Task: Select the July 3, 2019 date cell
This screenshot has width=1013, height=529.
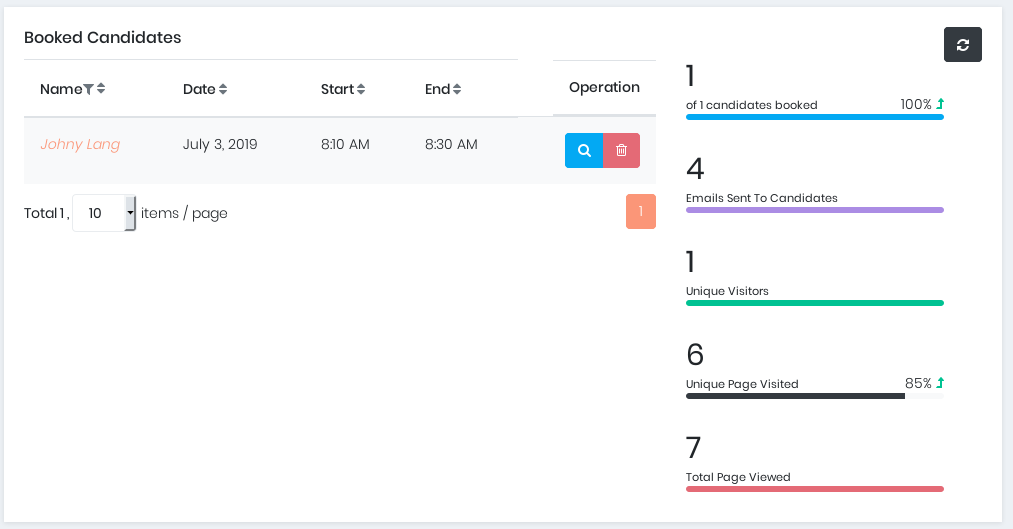Action: 220,144
